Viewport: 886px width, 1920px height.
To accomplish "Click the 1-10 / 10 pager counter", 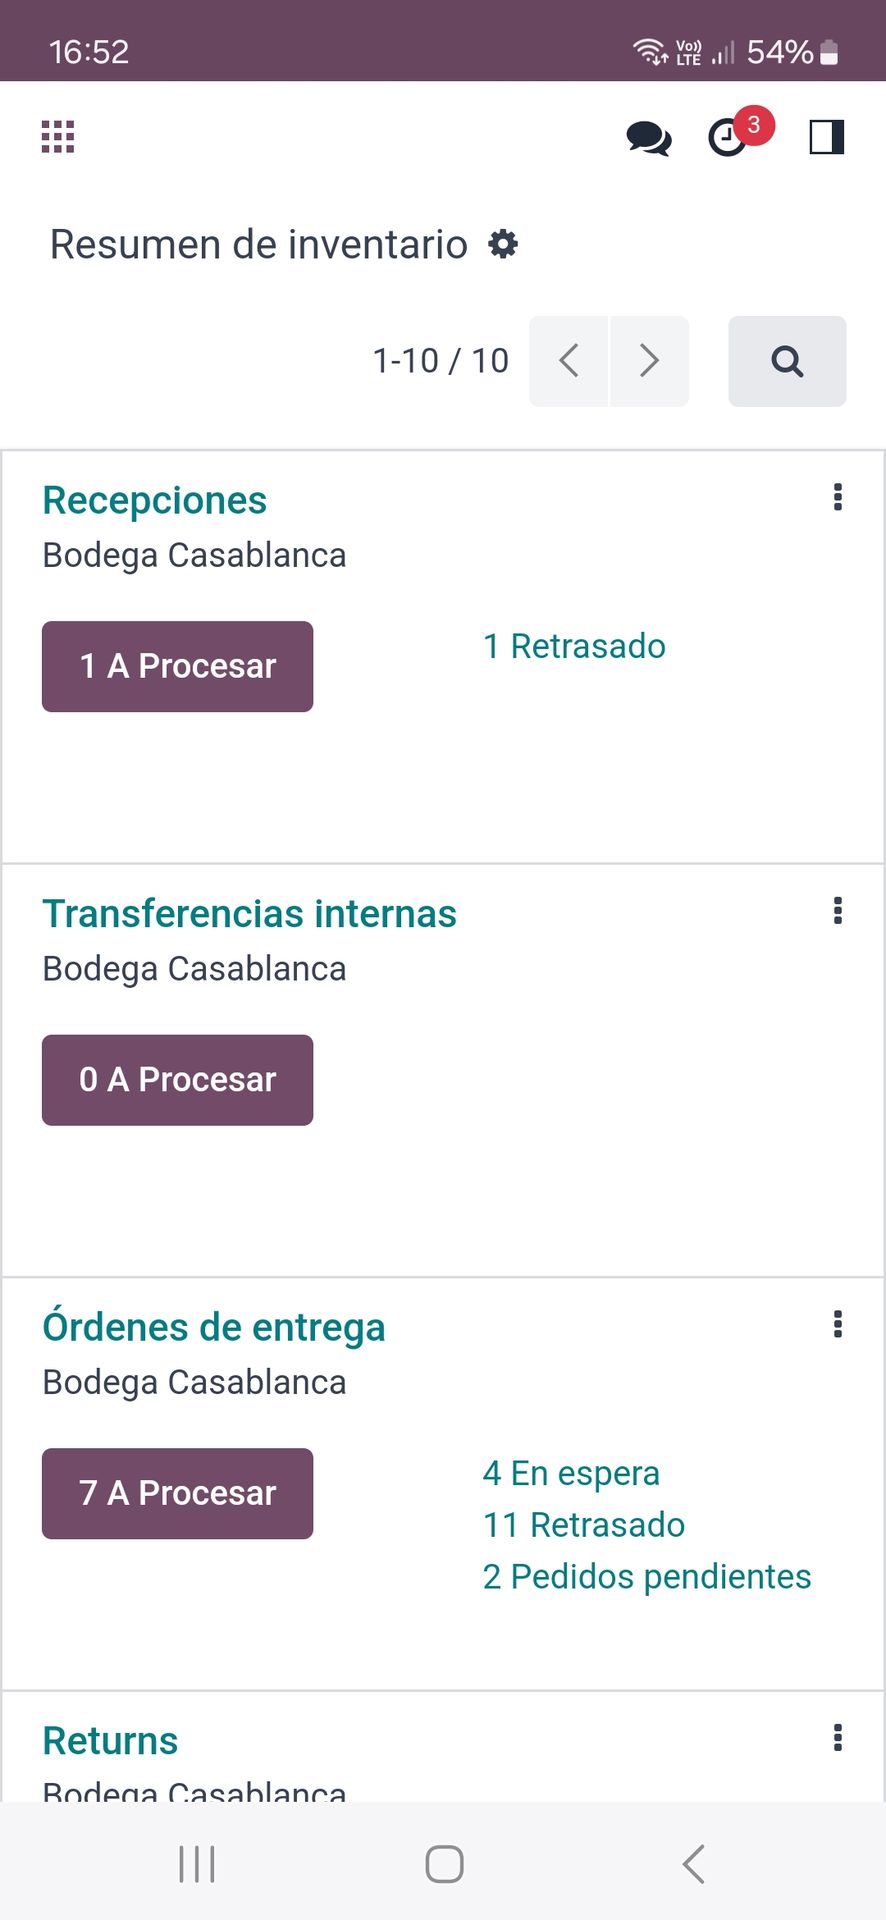I will [x=440, y=361].
